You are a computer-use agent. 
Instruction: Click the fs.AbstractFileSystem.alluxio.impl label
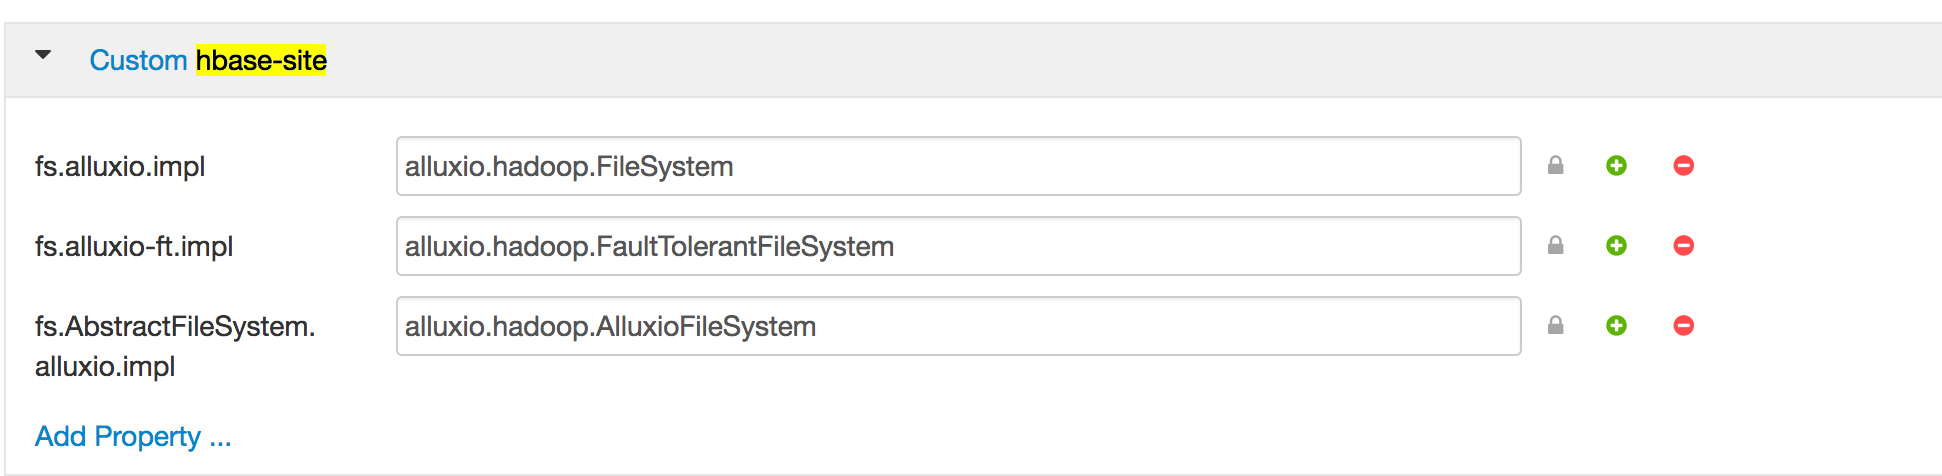pyautogui.click(x=175, y=346)
